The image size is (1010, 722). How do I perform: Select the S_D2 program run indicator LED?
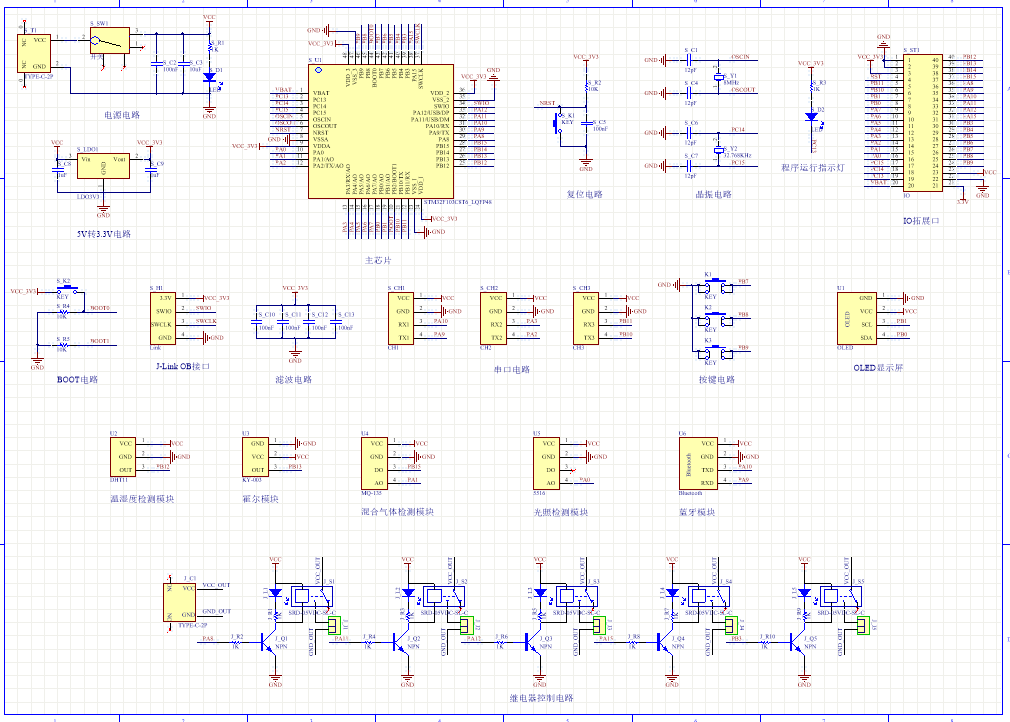812,117
